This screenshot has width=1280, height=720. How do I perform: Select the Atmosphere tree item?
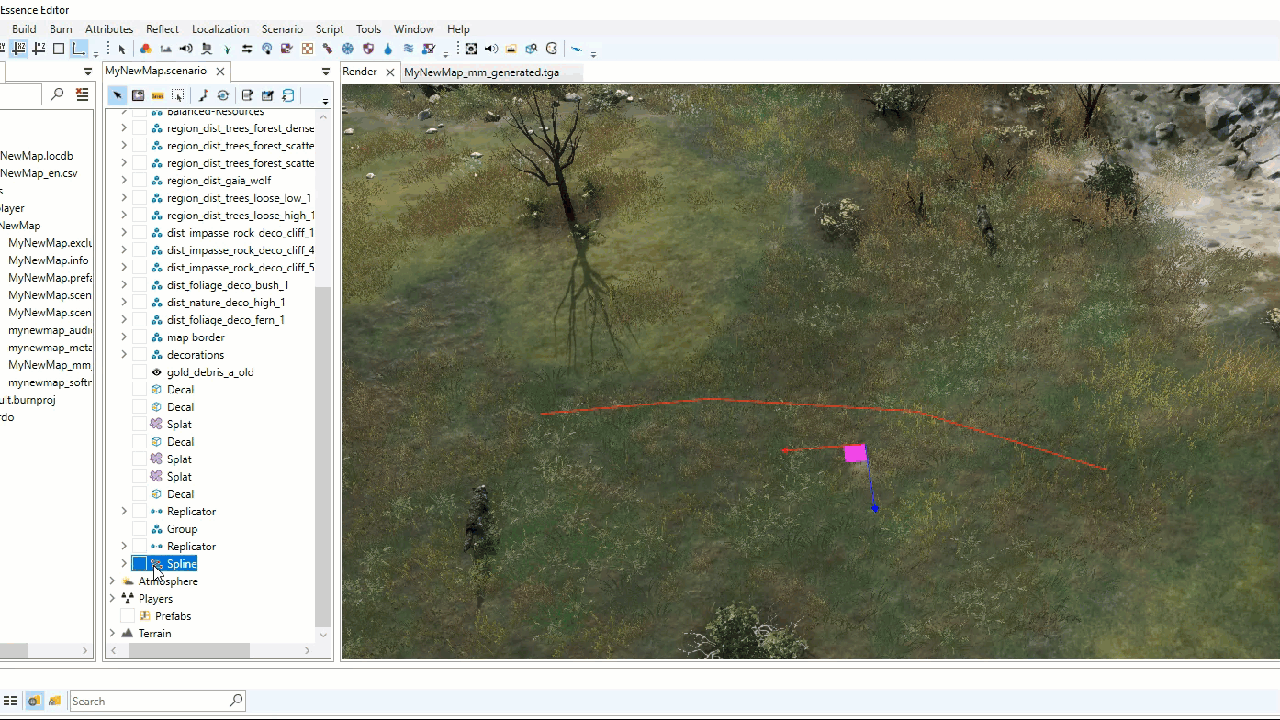(x=168, y=581)
